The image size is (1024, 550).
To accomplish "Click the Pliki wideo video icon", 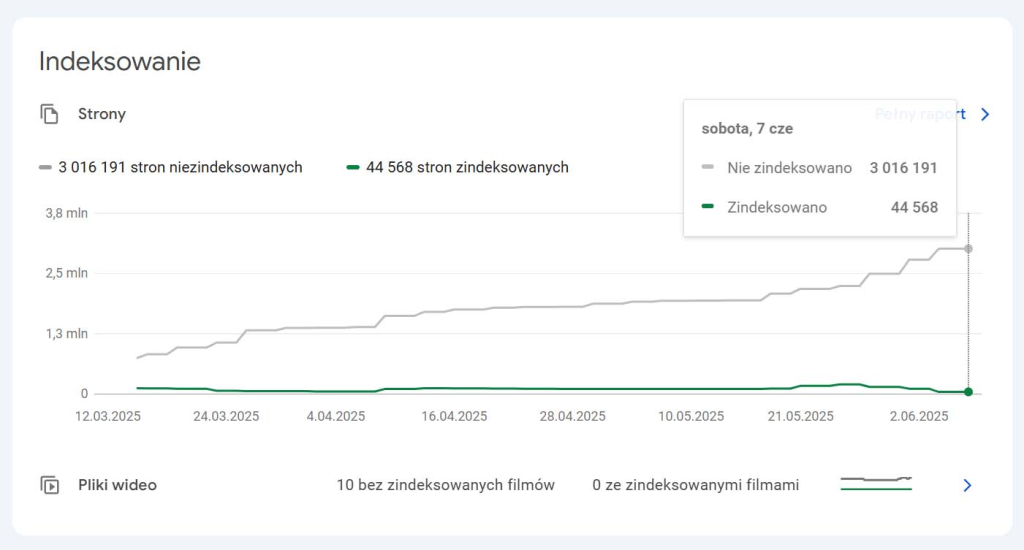I will (x=50, y=485).
